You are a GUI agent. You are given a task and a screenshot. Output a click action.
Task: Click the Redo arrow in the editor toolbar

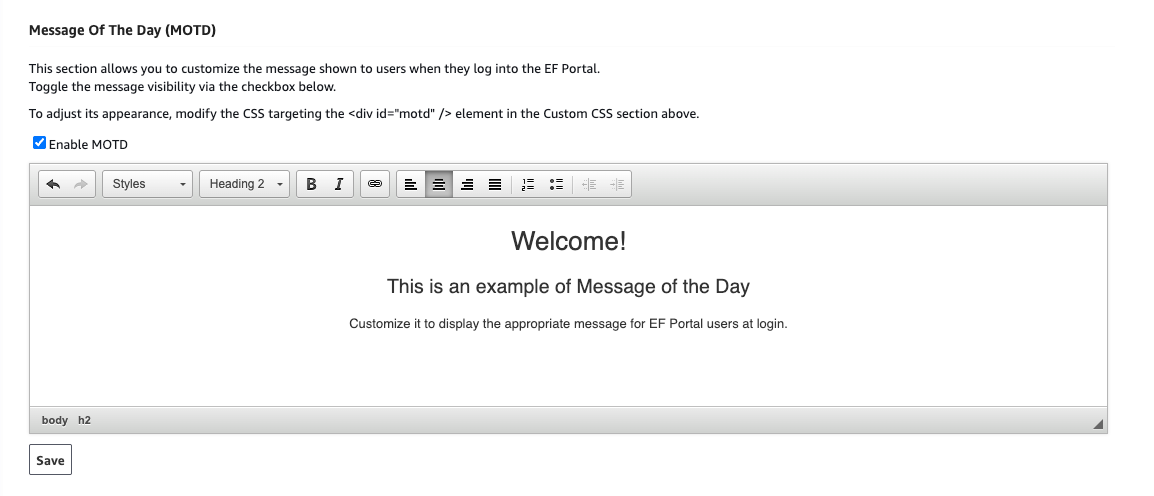tap(81, 184)
